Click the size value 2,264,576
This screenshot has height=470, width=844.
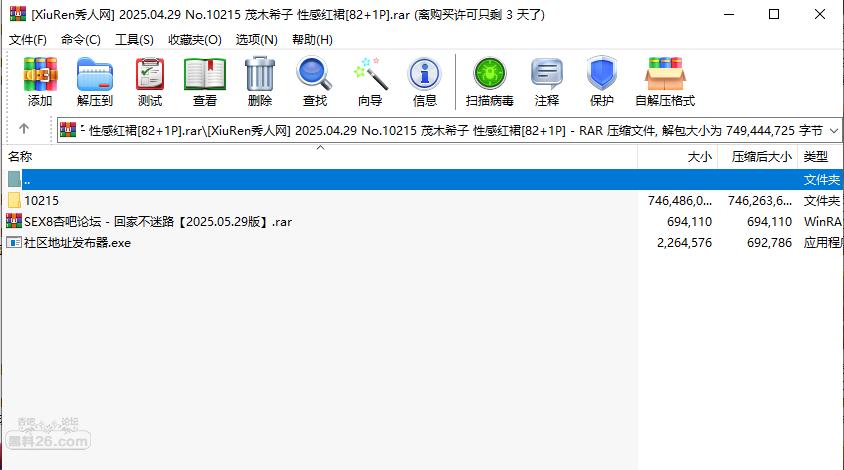coord(684,243)
